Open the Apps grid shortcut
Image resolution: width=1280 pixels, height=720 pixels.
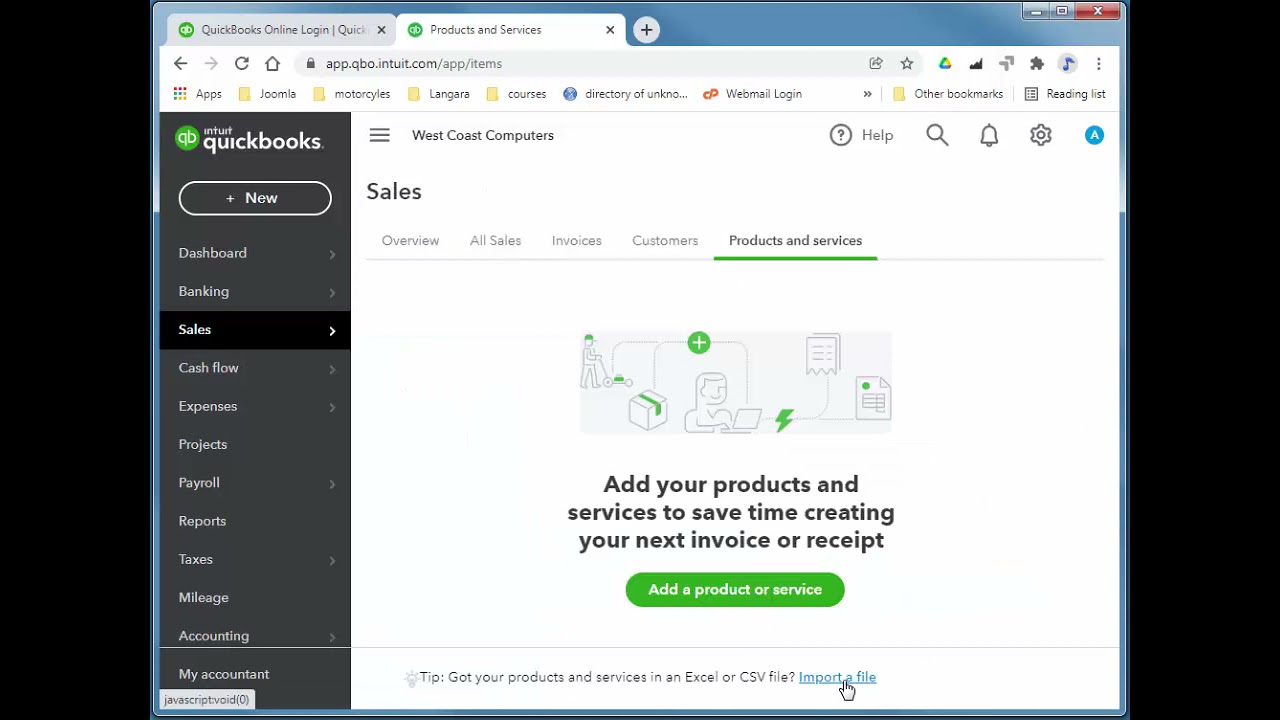(197, 94)
